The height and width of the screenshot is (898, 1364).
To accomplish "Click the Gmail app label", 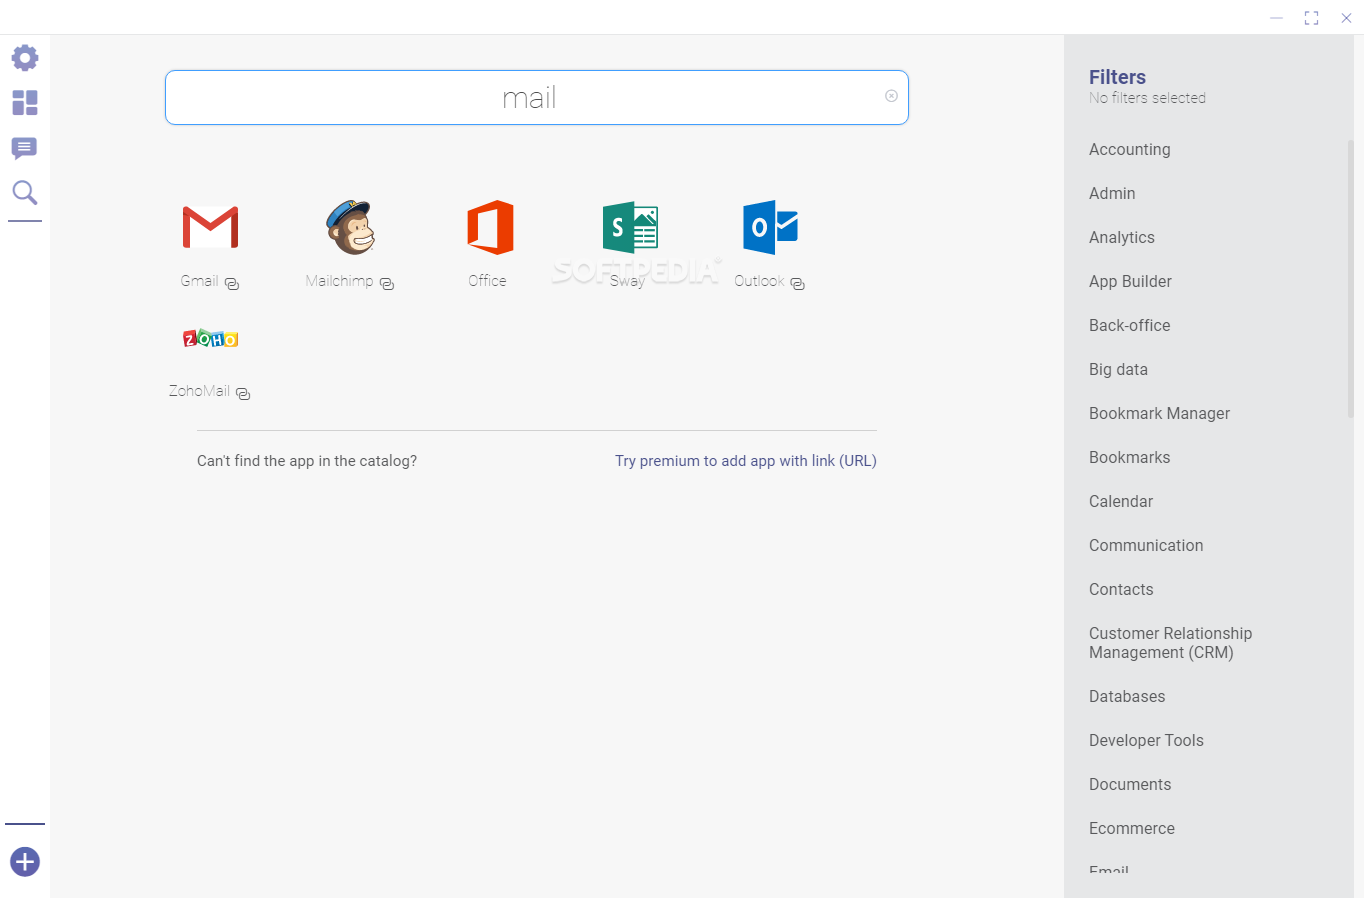I will [199, 281].
